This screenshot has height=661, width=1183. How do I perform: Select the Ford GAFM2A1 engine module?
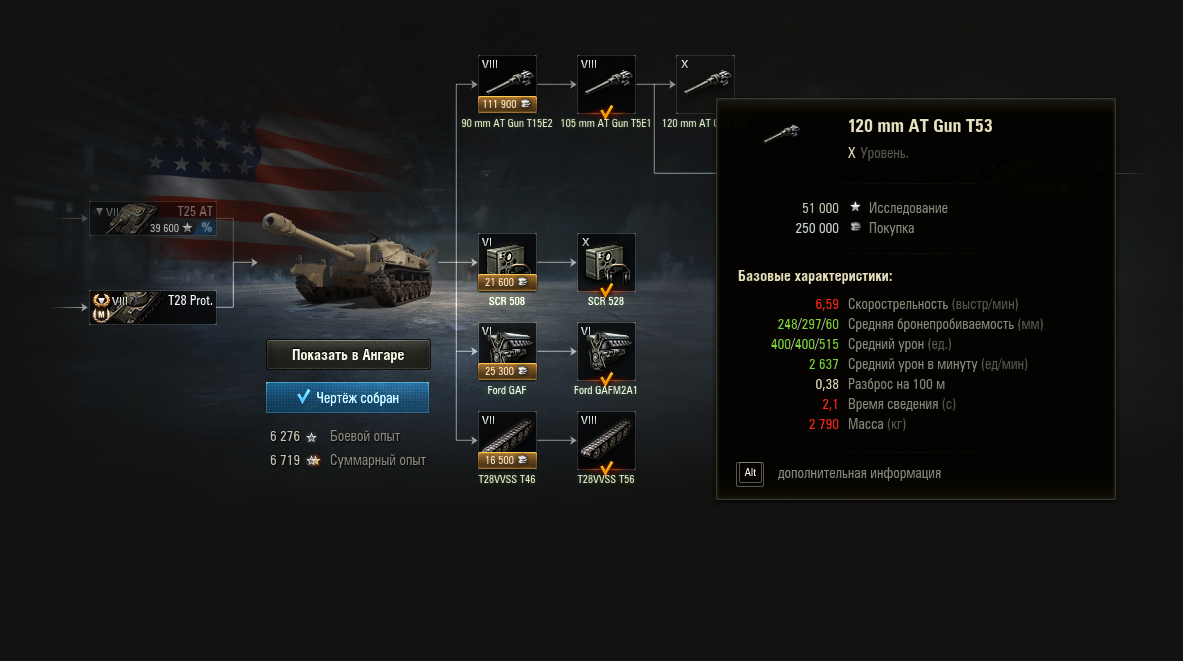[606, 352]
